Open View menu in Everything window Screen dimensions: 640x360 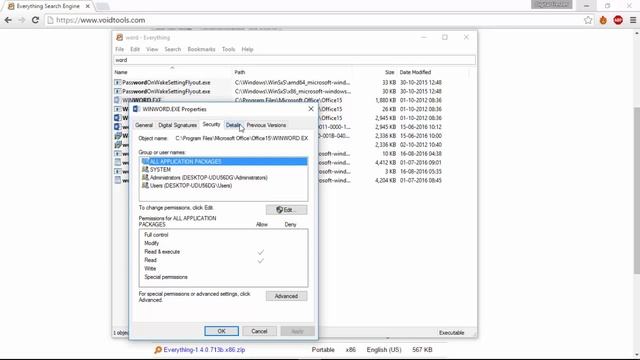tap(152, 49)
